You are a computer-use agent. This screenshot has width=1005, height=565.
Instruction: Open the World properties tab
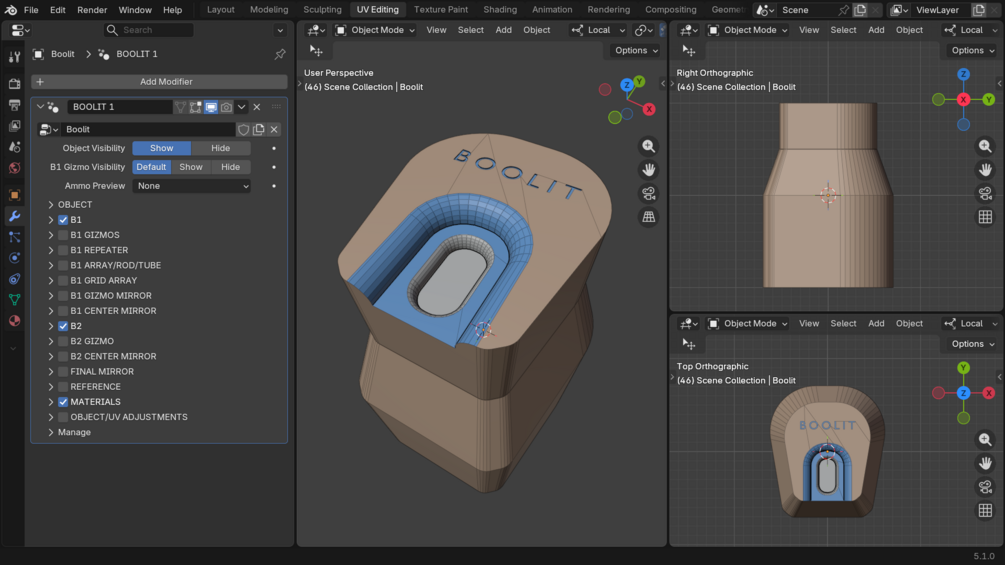point(14,168)
